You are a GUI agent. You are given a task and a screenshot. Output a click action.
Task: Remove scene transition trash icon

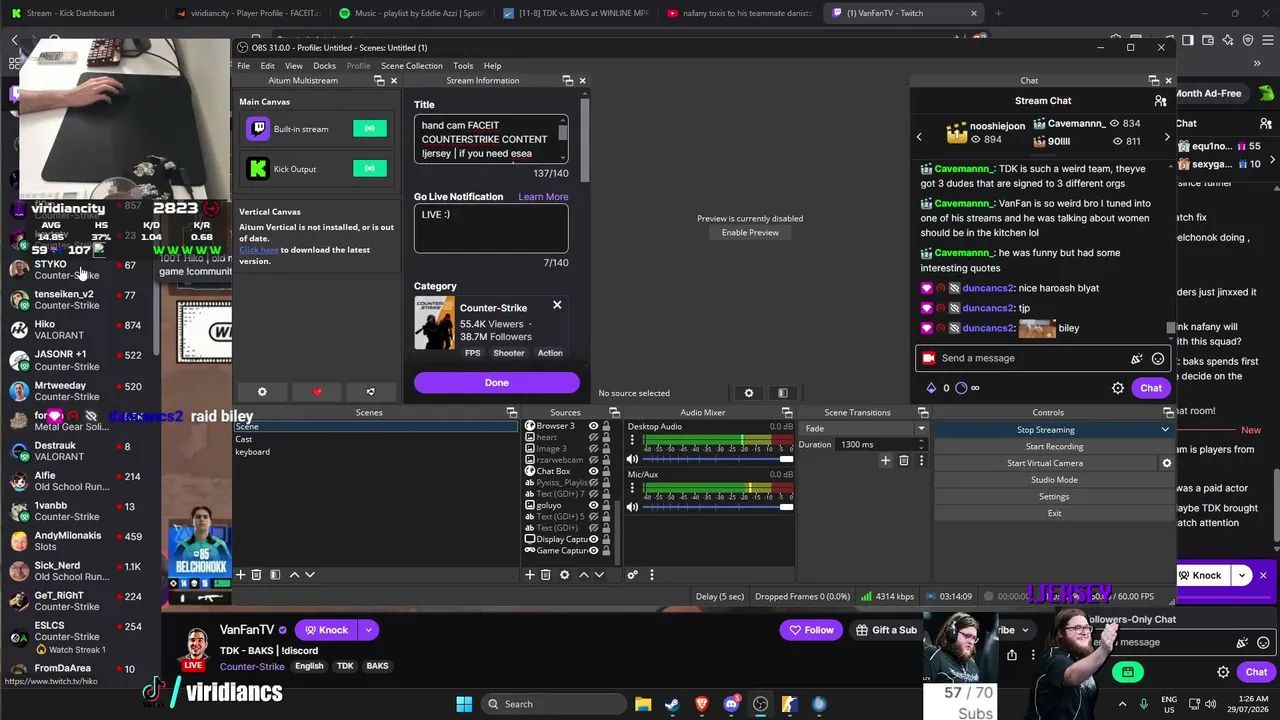[x=904, y=461]
